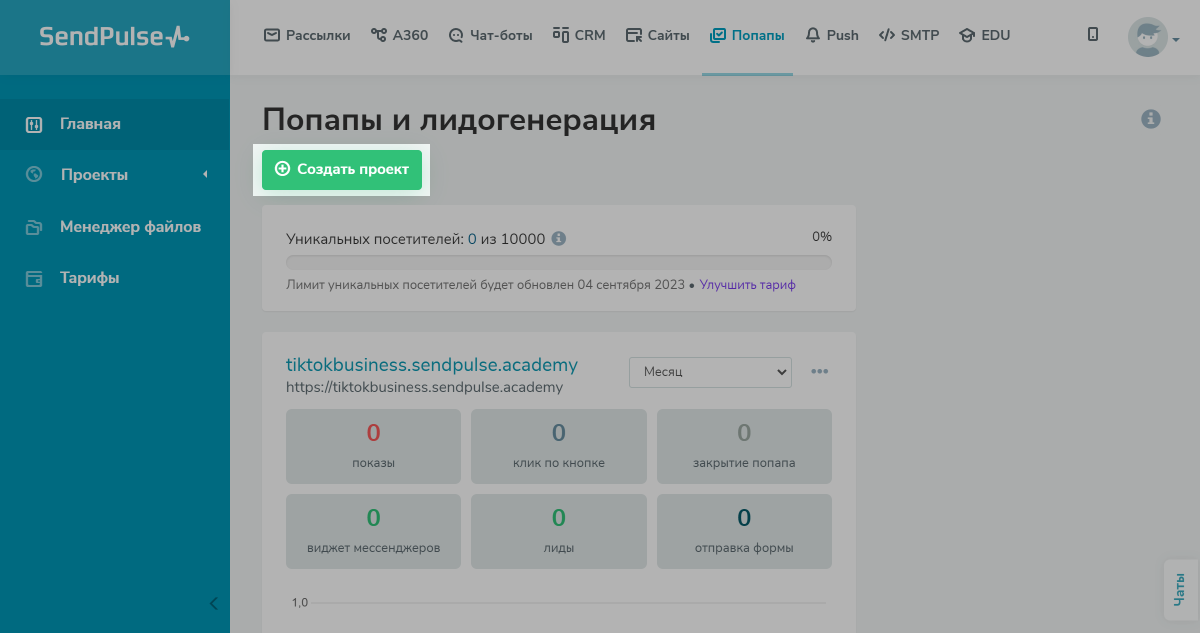Image resolution: width=1200 pixels, height=633 pixels.
Task: Open the user avatar account menu
Action: pos(1153,38)
